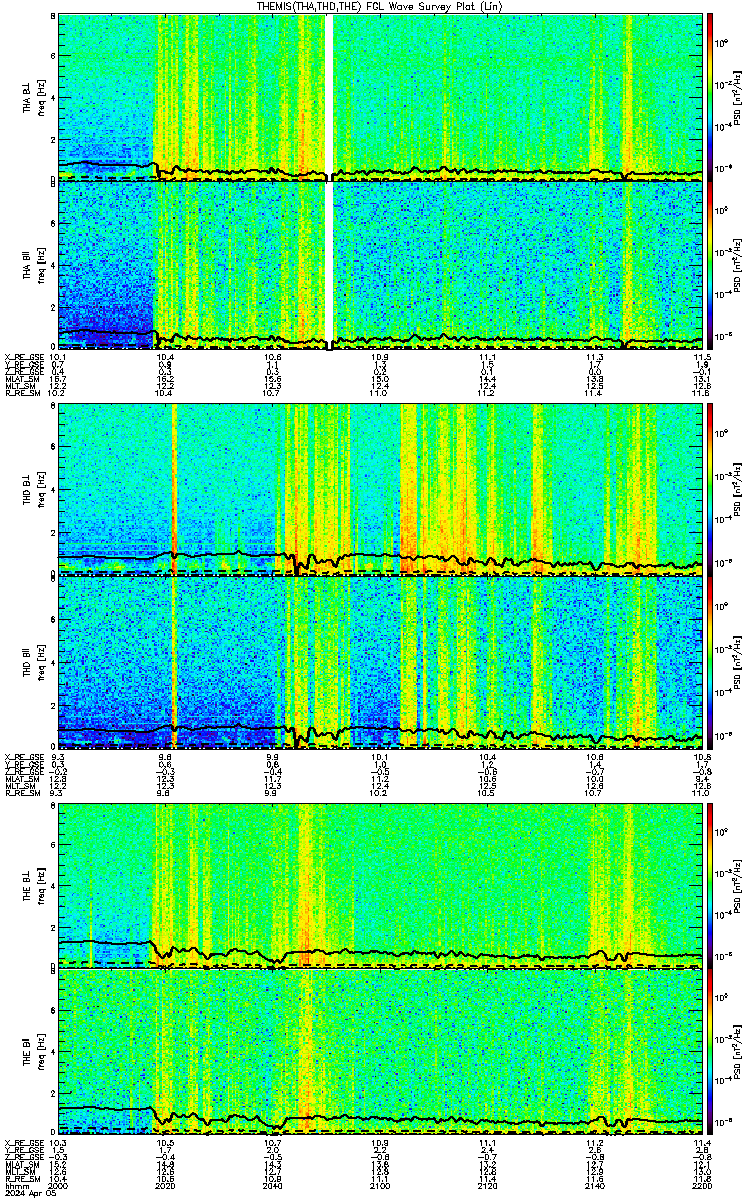Click the 2140 time label on bottom axis

click(x=593, y=1186)
